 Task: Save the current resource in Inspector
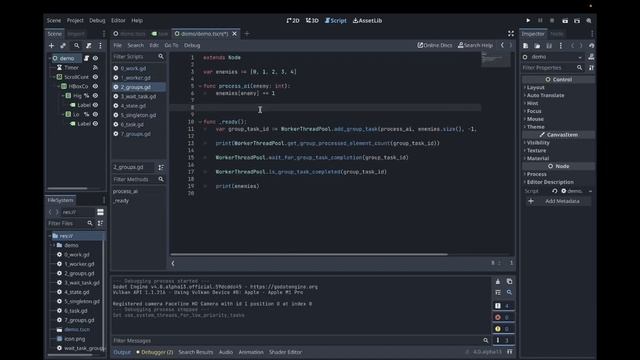point(549,46)
